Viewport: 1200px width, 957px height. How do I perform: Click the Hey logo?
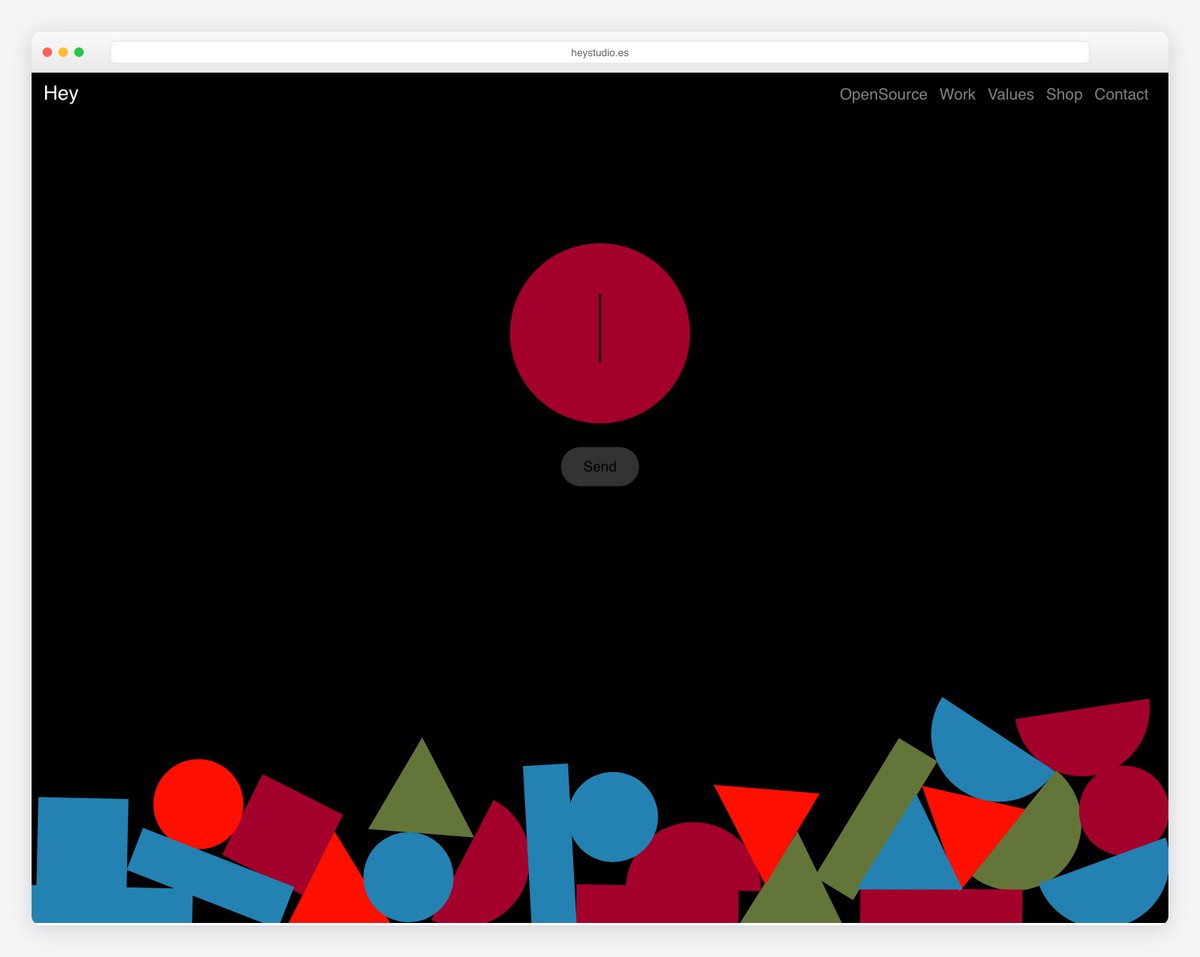tap(60, 93)
